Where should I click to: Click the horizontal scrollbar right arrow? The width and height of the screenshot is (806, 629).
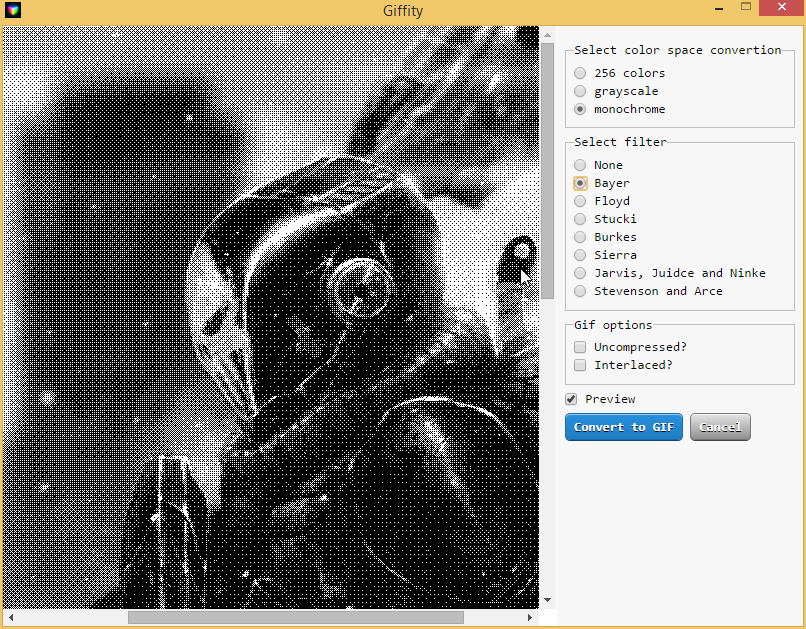[x=530, y=617]
